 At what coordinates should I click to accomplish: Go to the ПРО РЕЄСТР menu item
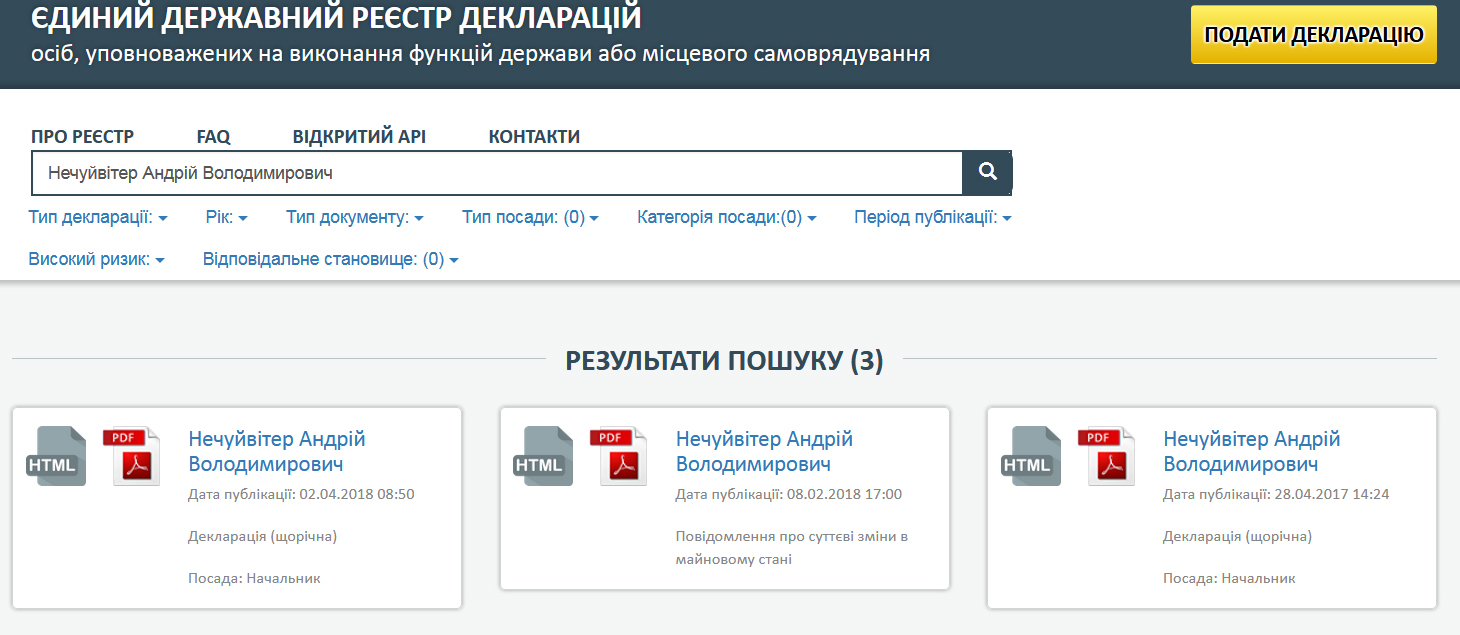pos(82,137)
